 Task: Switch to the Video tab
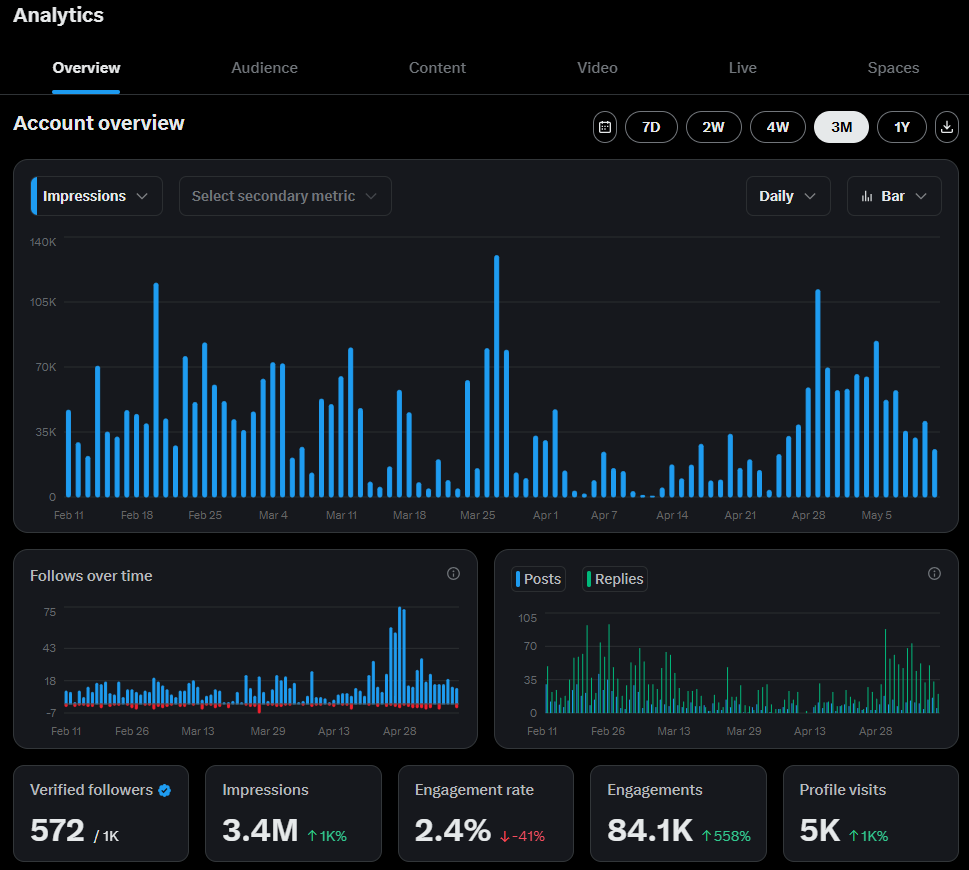pyautogui.click(x=597, y=68)
